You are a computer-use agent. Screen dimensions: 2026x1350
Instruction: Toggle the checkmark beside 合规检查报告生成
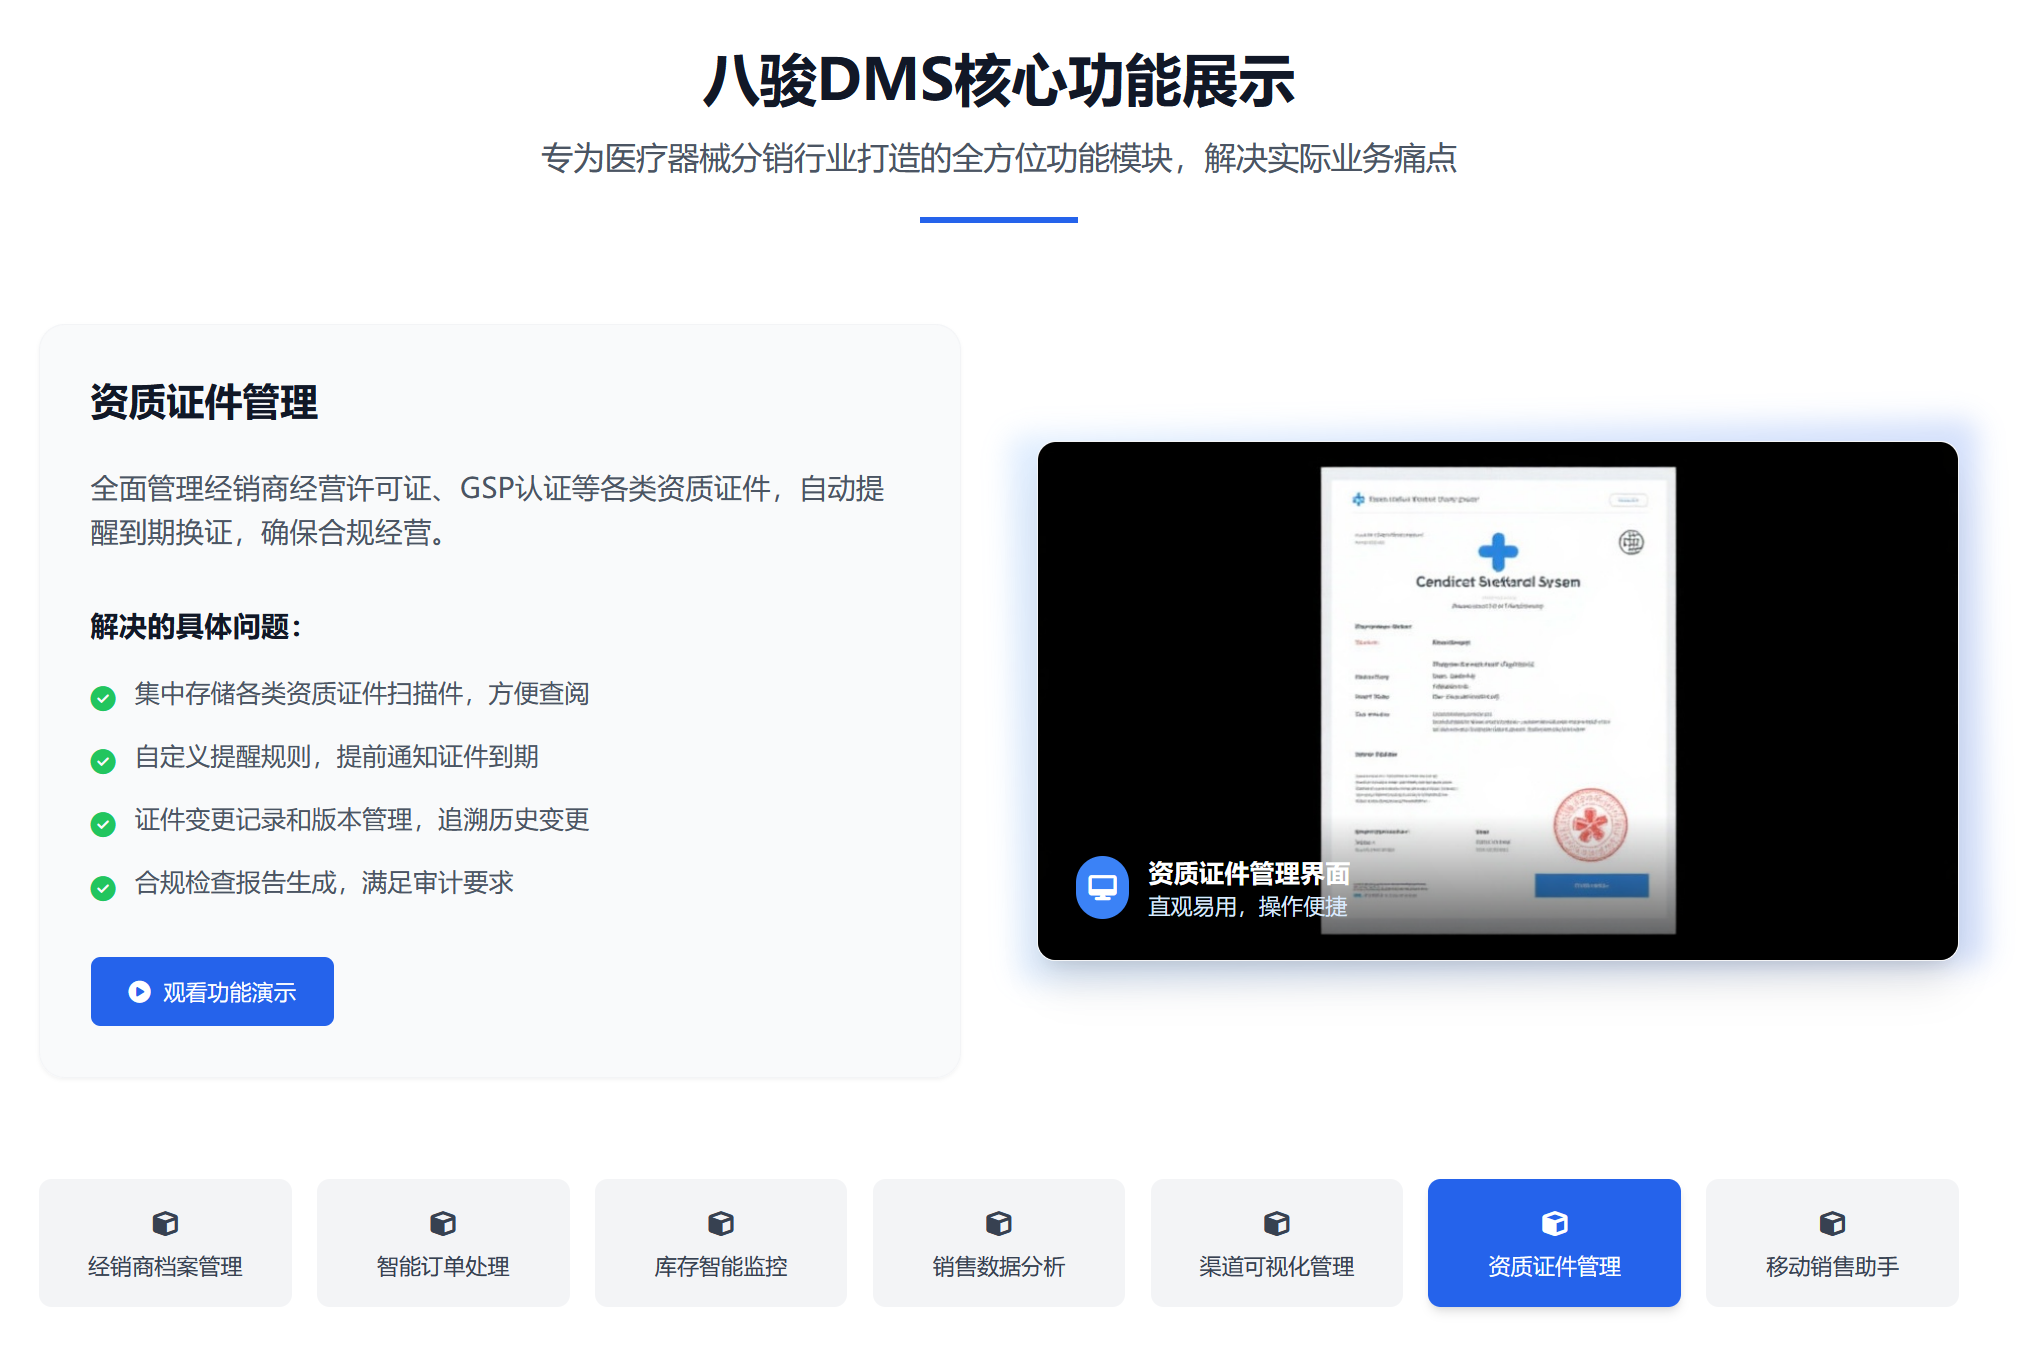(103, 886)
